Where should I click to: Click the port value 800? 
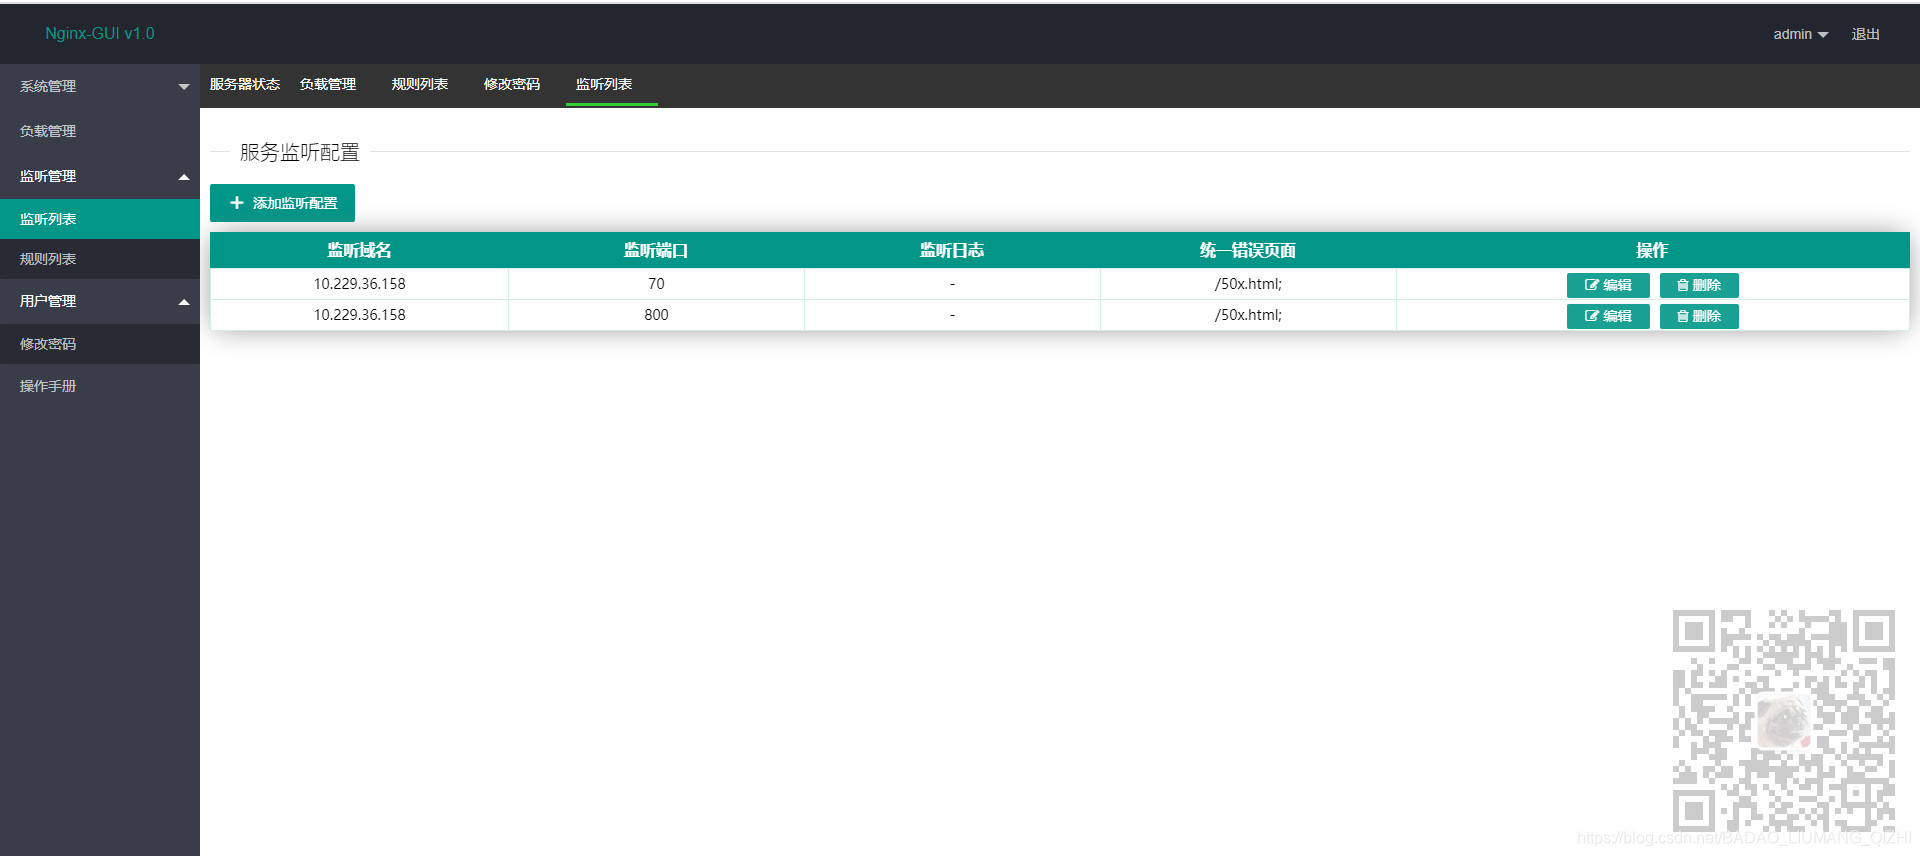(x=656, y=315)
